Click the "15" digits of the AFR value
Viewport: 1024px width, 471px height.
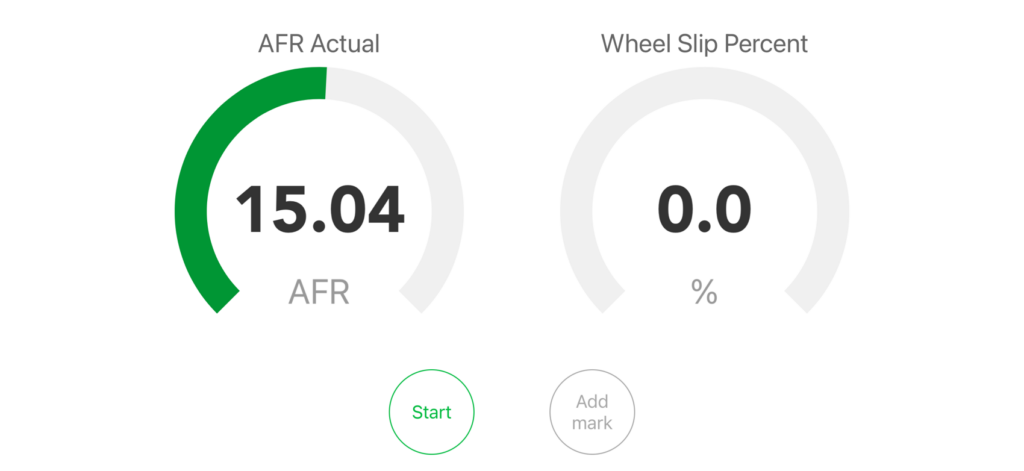pyautogui.click(x=268, y=210)
